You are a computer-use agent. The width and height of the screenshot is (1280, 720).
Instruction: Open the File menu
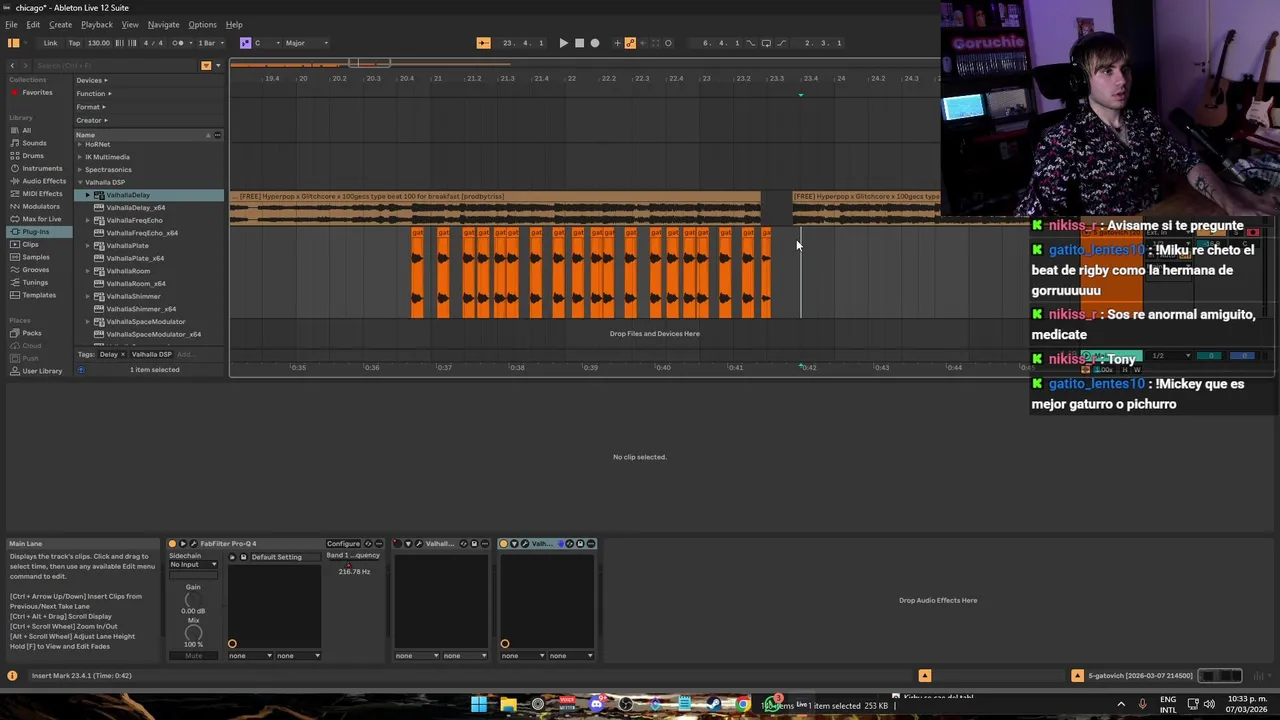[11, 24]
